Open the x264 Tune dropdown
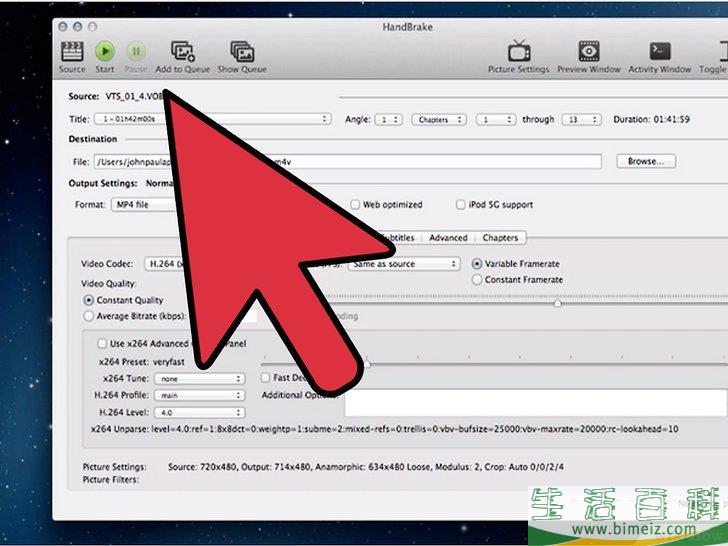The width and height of the screenshot is (728, 546). pos(200,379)
